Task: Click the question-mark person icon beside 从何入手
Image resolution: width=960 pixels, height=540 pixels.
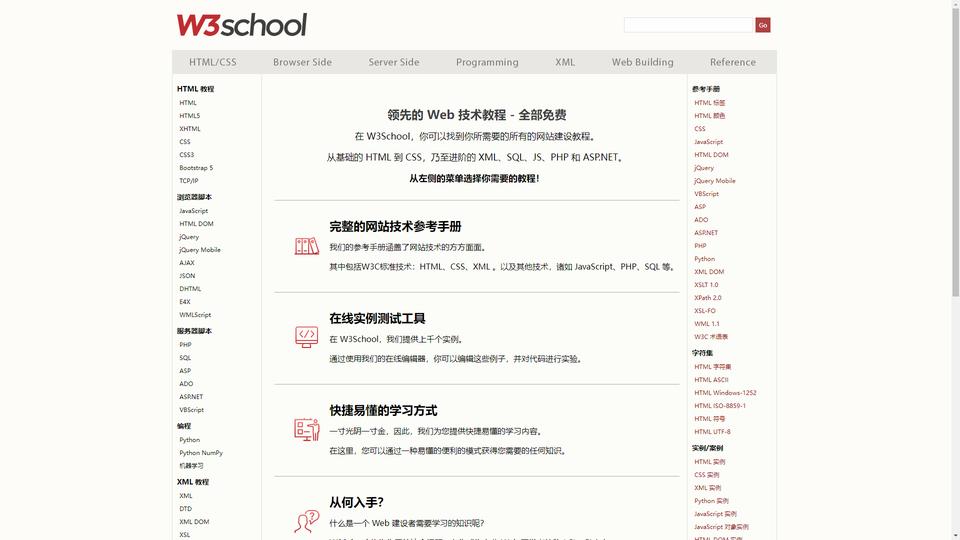Action: tap(307, 522)
